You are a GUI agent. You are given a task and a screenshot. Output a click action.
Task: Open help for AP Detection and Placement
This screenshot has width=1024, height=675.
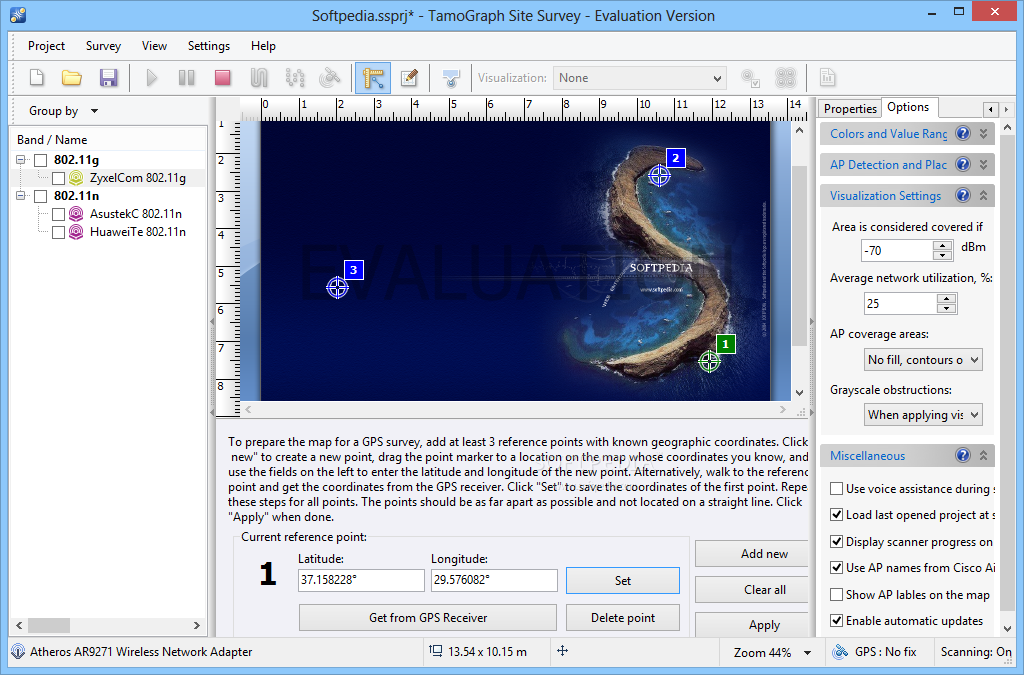coord(963,165)
